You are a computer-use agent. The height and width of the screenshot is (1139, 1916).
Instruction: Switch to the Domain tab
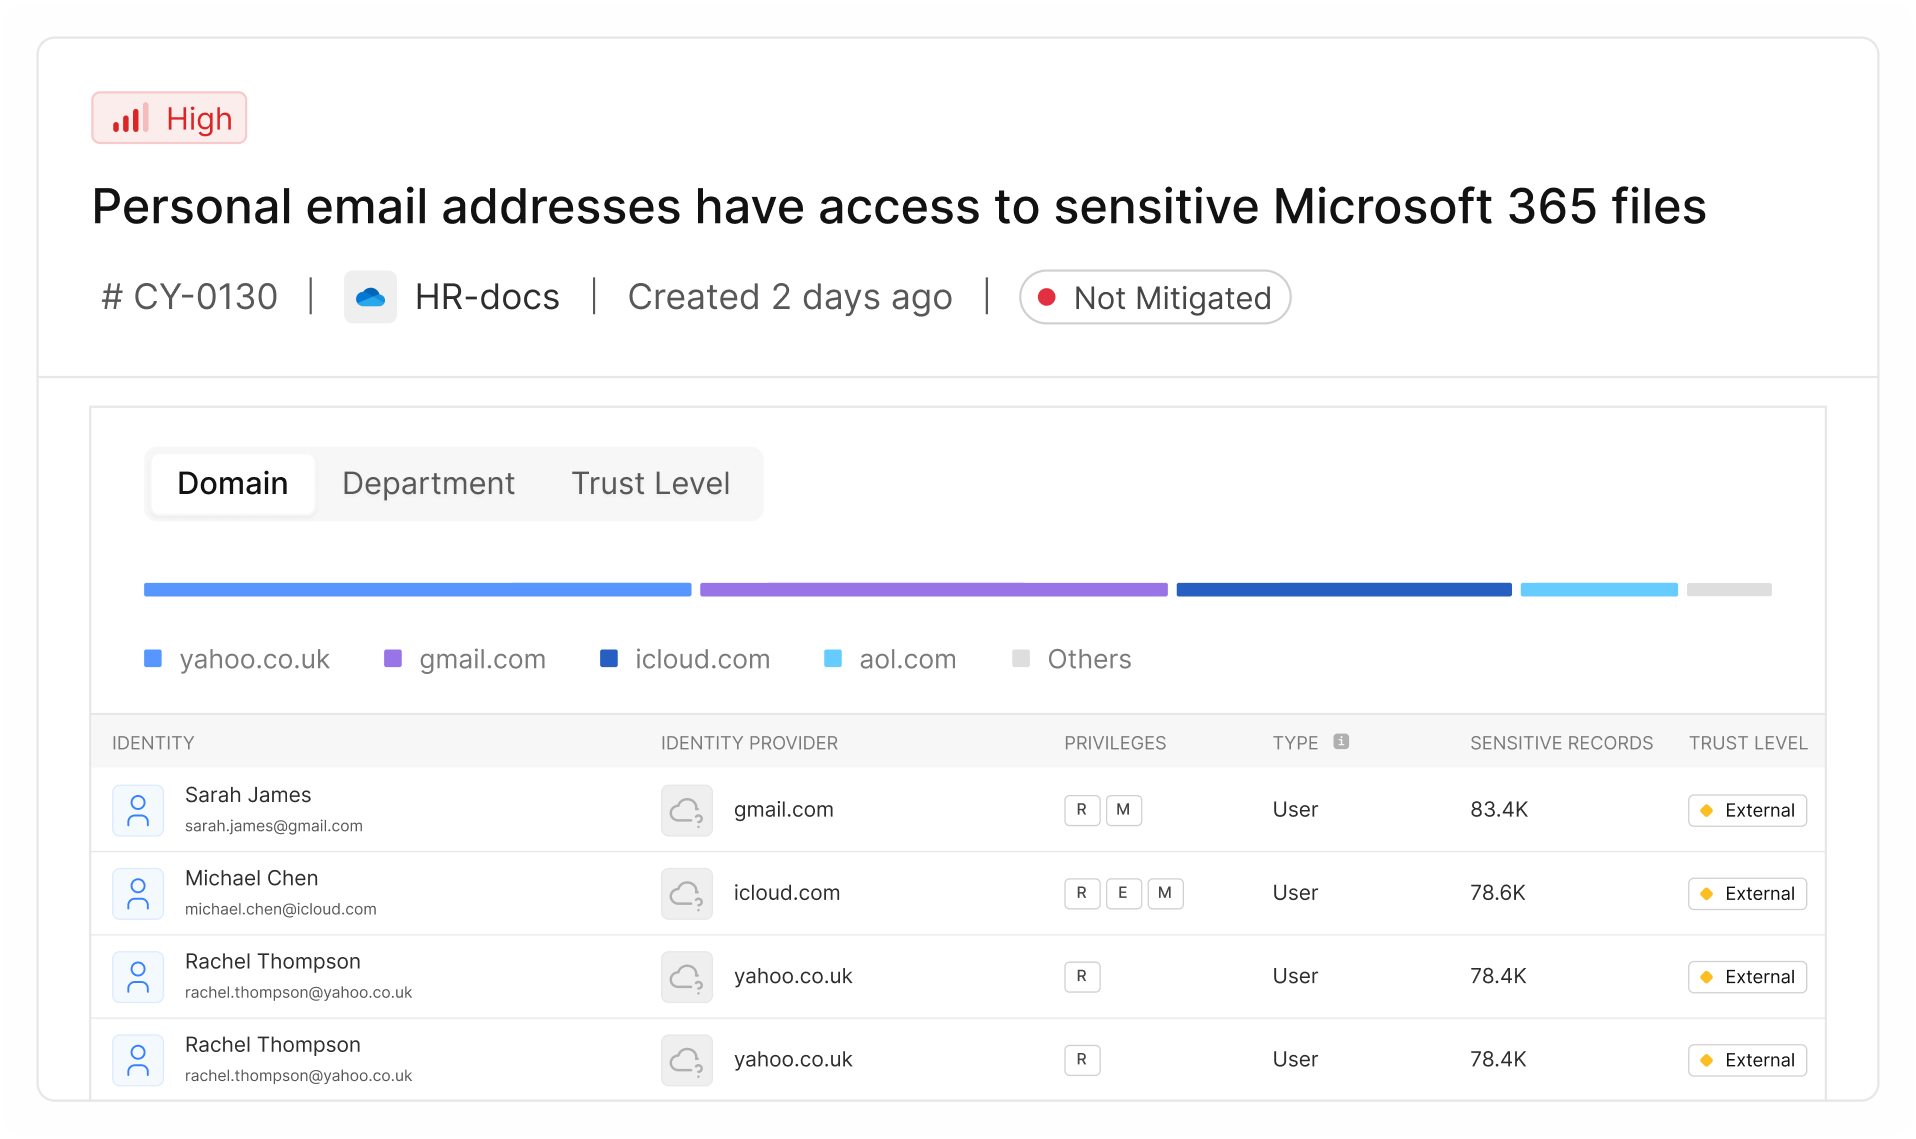coord(233,484)
